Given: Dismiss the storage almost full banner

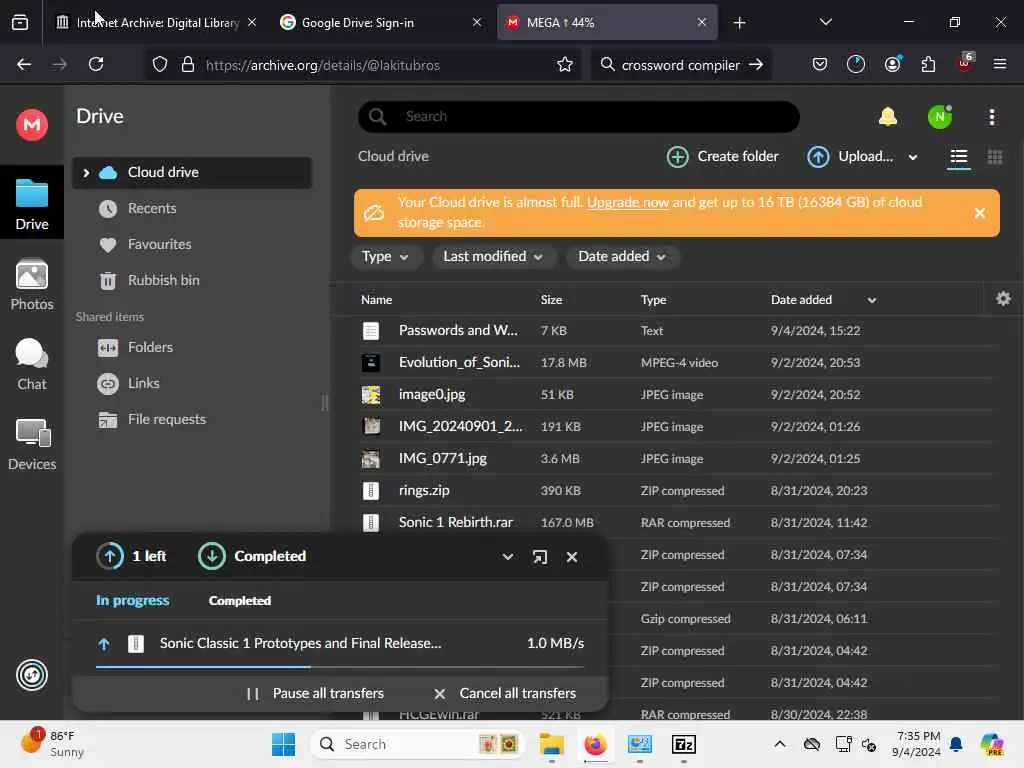Looking at the screenshot, I should point(979,213).
